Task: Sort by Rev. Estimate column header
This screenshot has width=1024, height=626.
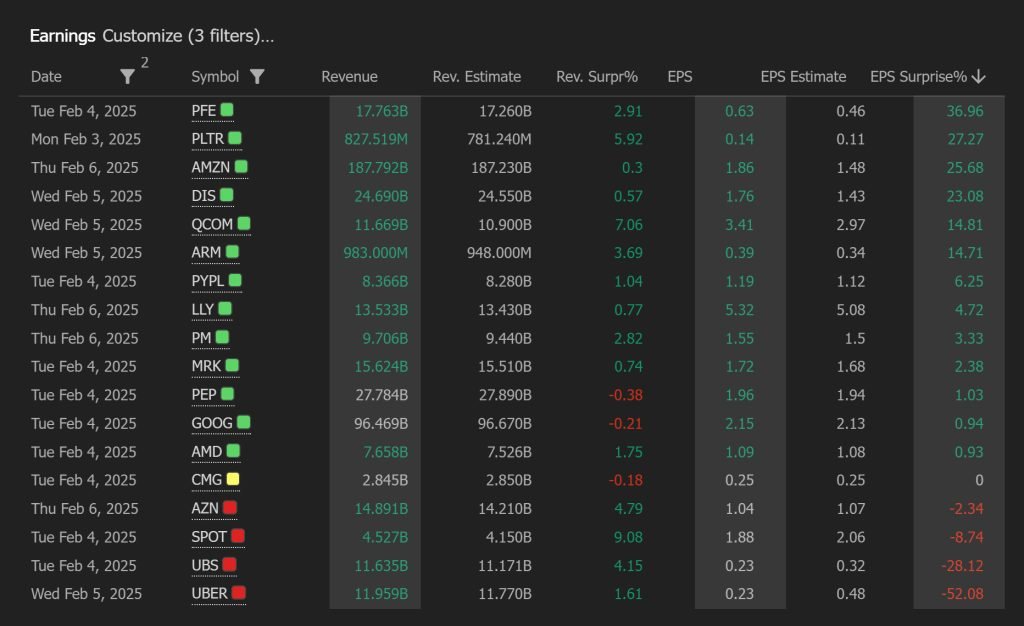Action: (477, 77)
